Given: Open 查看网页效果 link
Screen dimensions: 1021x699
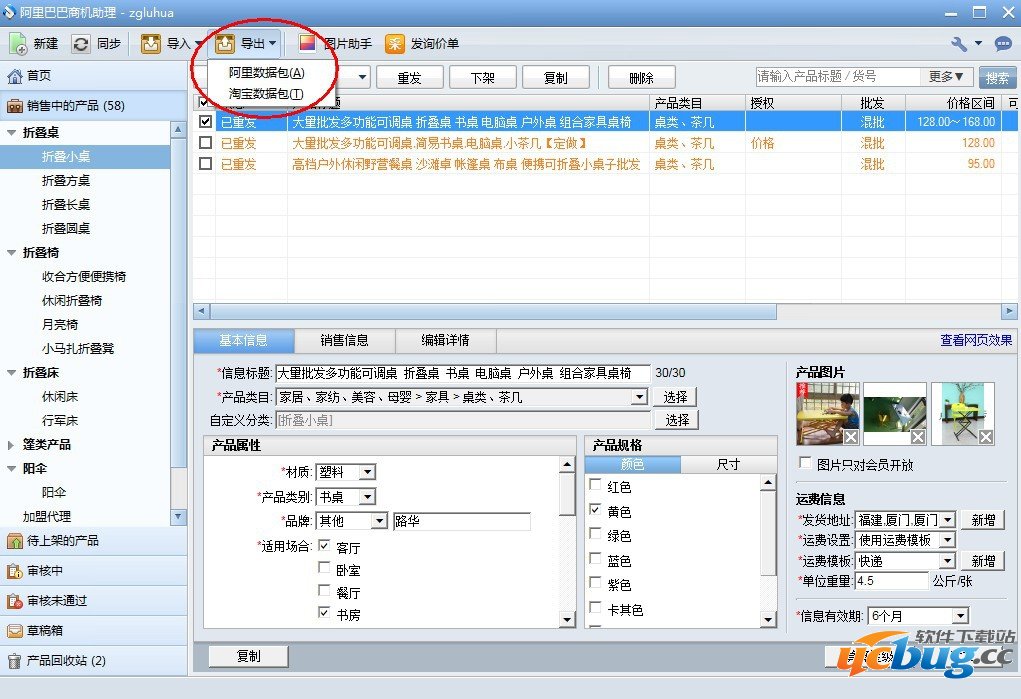Looking at the screenshot, I should [976, 340].
